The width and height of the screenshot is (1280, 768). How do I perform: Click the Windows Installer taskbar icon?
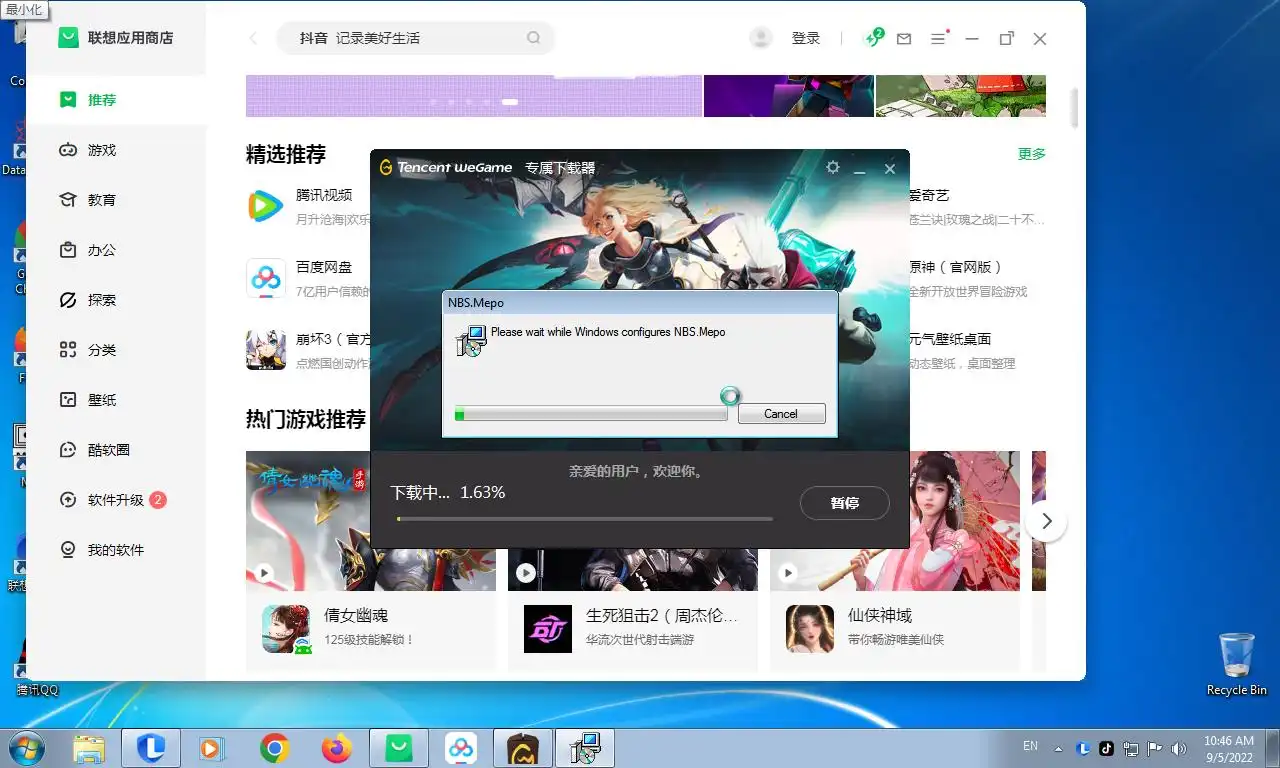click(x=585, y=748)
